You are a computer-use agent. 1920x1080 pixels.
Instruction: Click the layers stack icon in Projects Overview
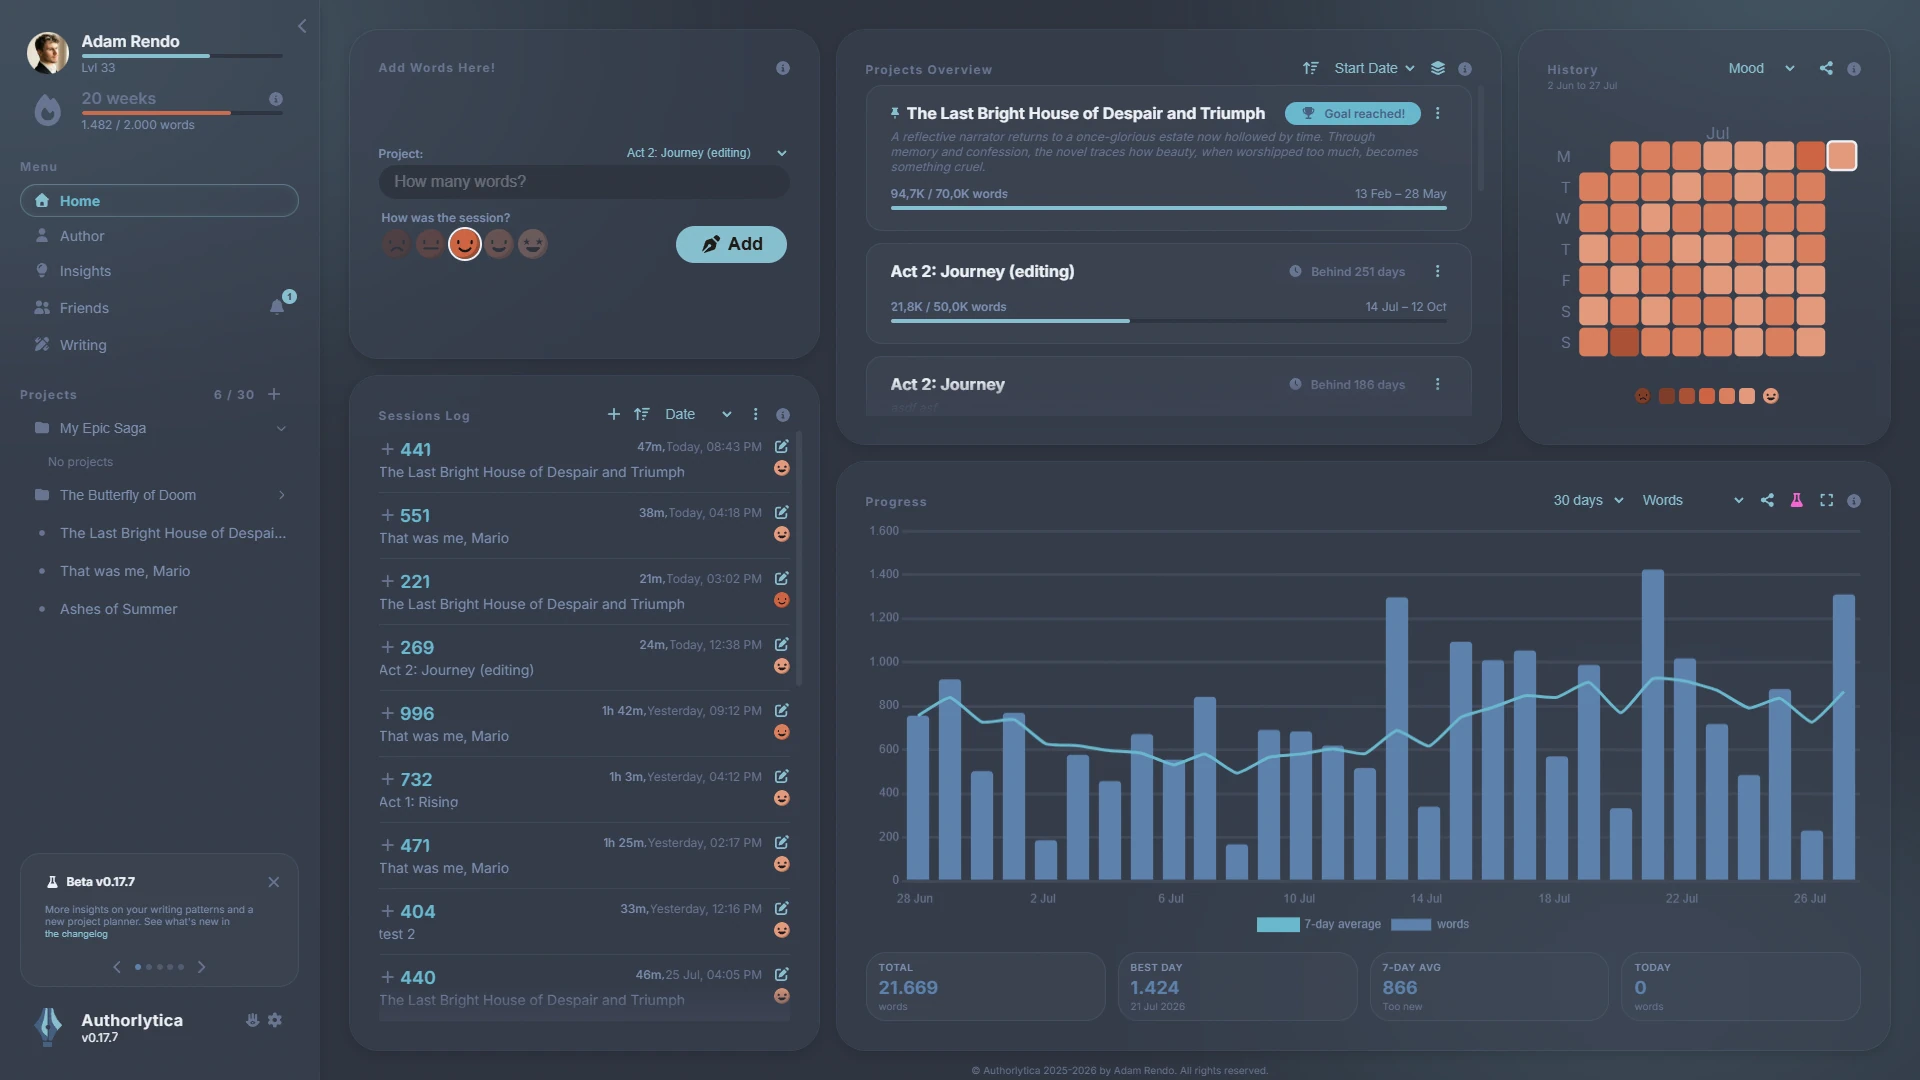(1438, 68)
